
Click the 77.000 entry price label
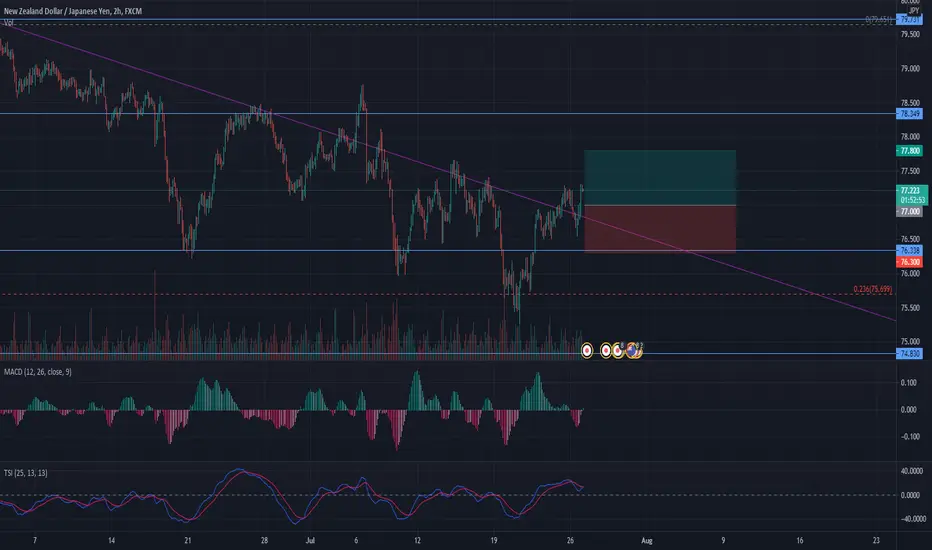pyautogui.click(x=909, y=212)
